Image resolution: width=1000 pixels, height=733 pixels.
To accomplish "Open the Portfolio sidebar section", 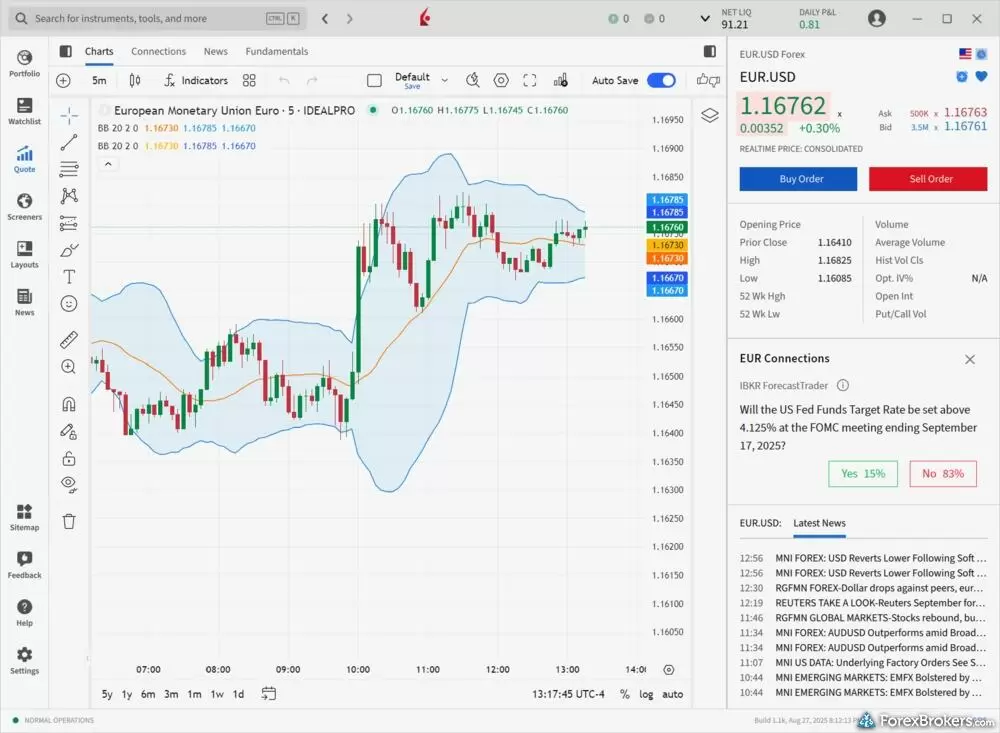I will coord(24,63).
